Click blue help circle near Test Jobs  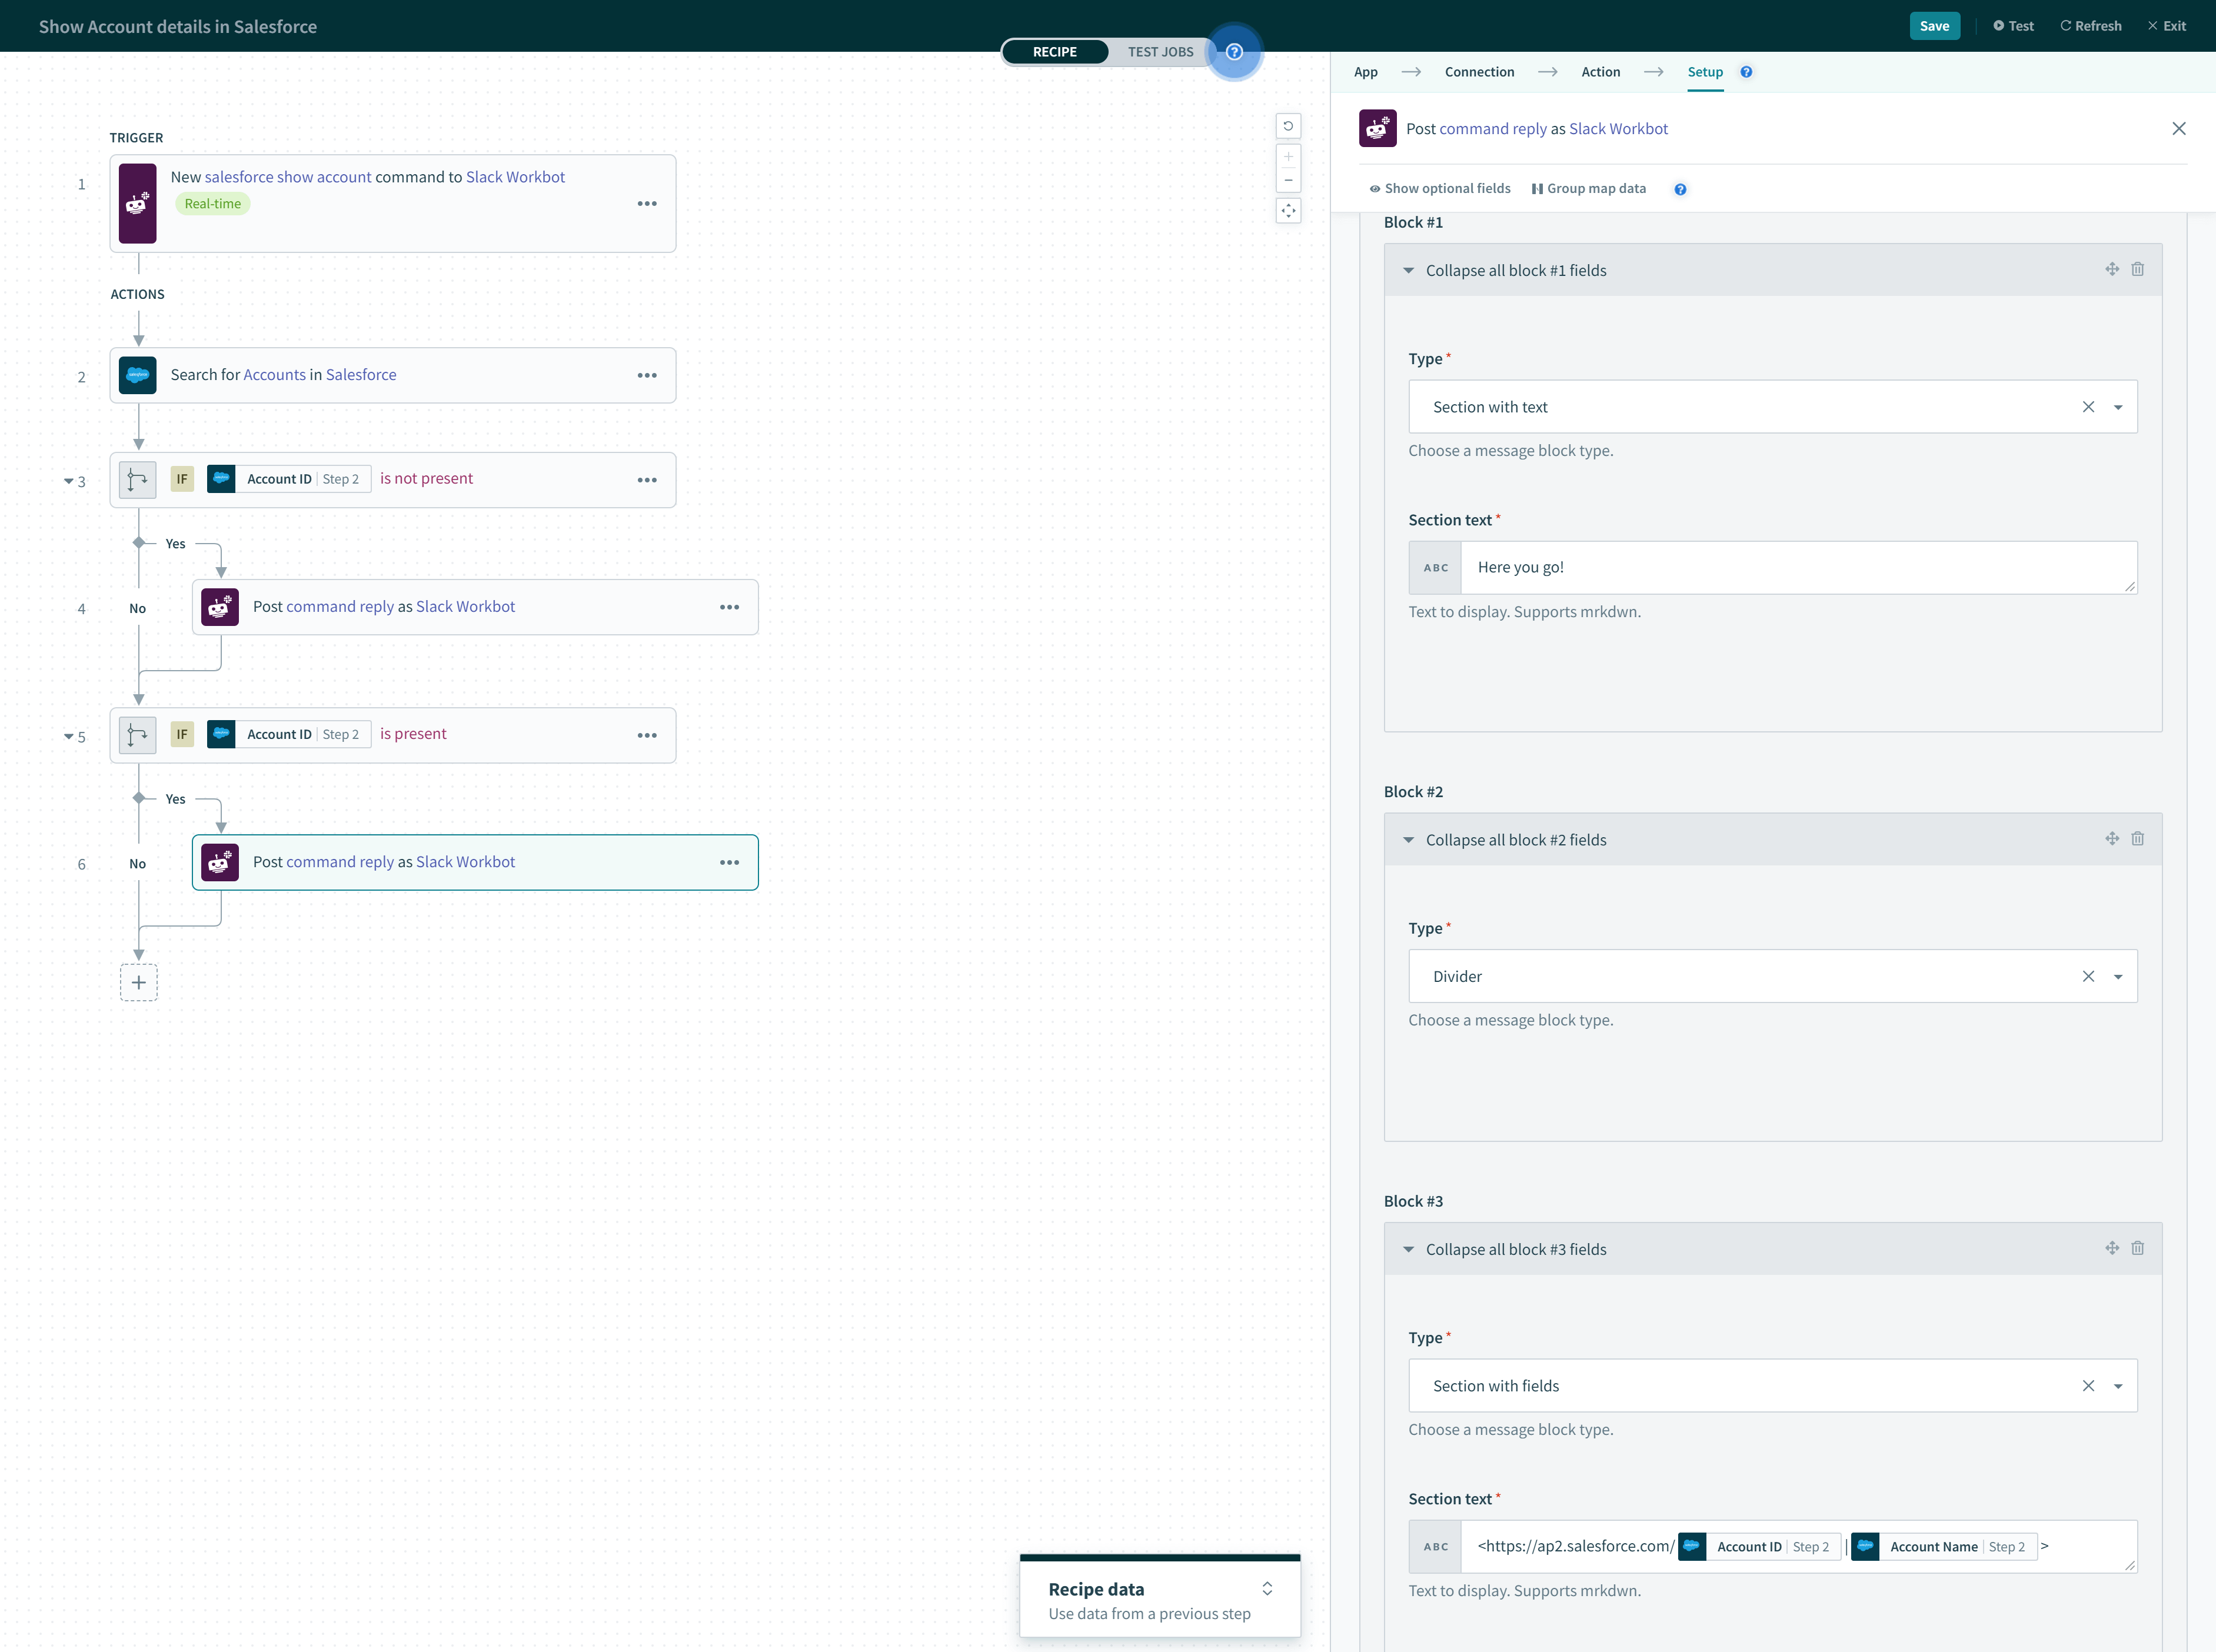pos(1234,52)
